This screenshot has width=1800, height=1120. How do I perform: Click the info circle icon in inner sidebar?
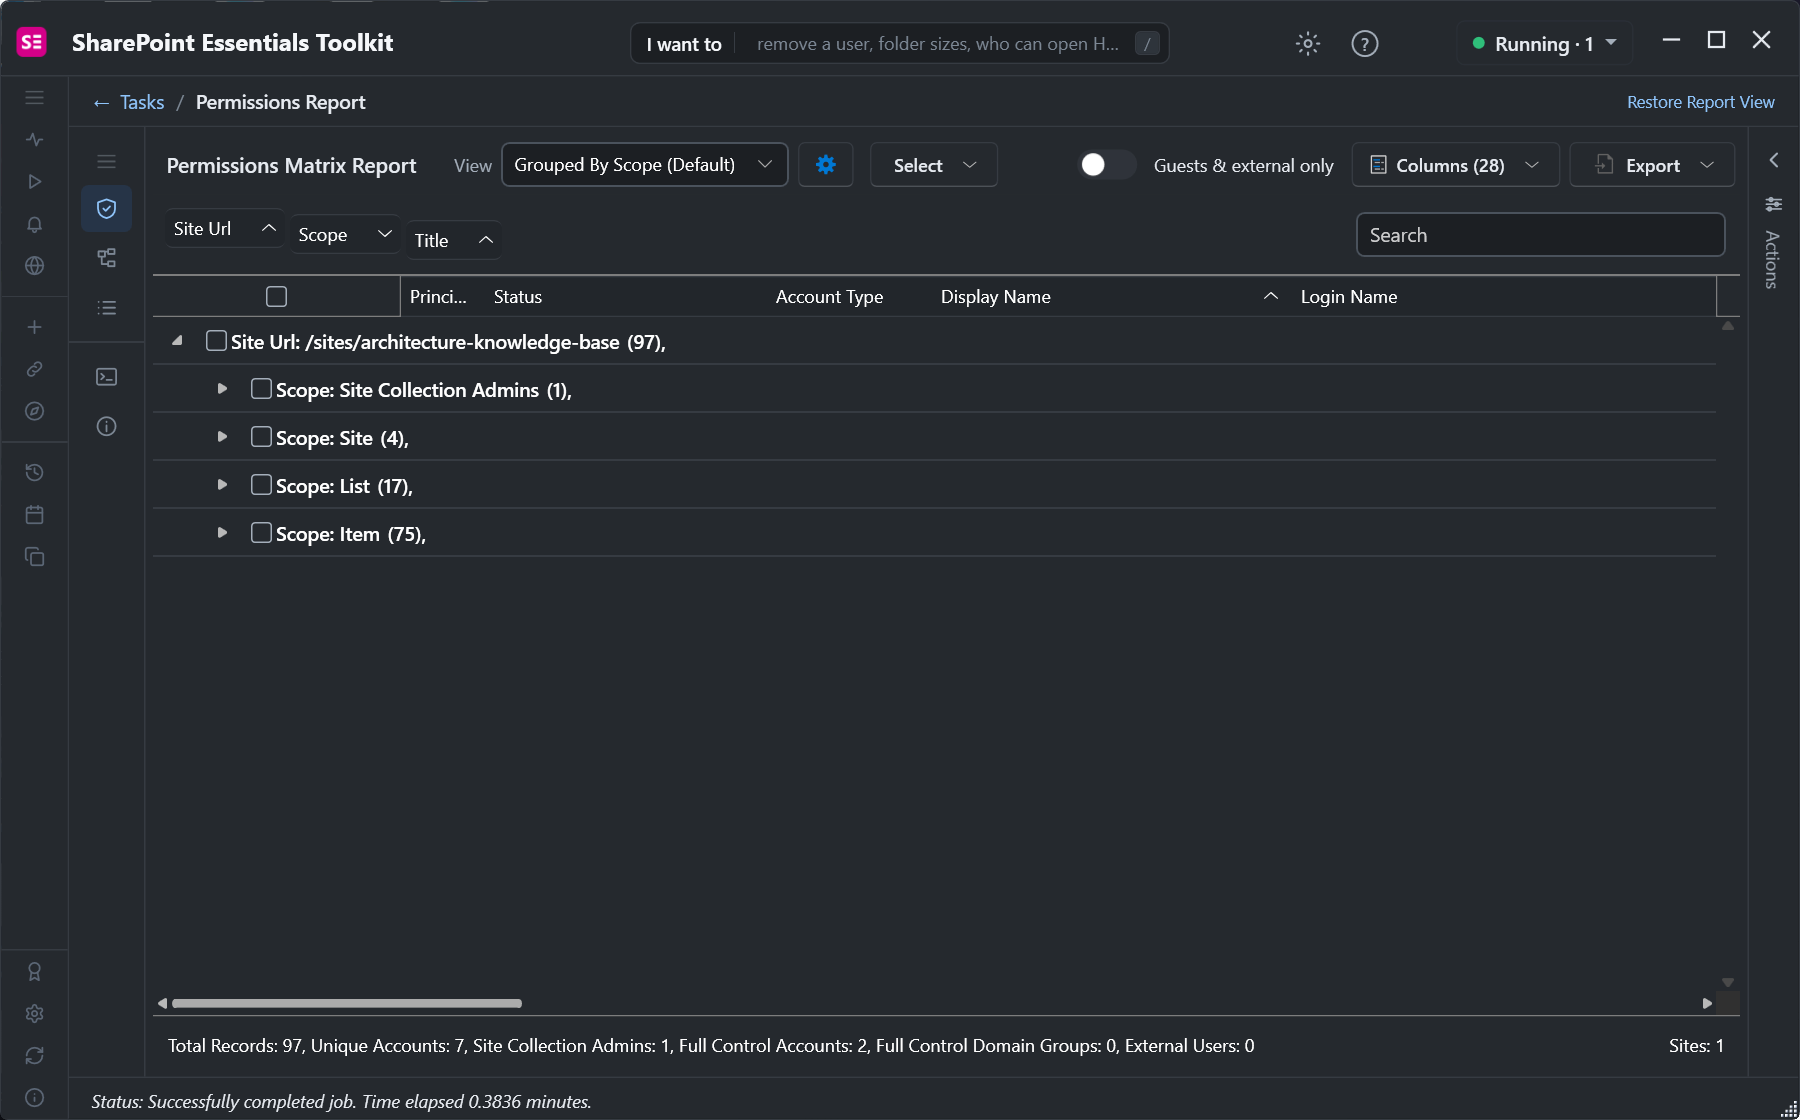[107, 427]
